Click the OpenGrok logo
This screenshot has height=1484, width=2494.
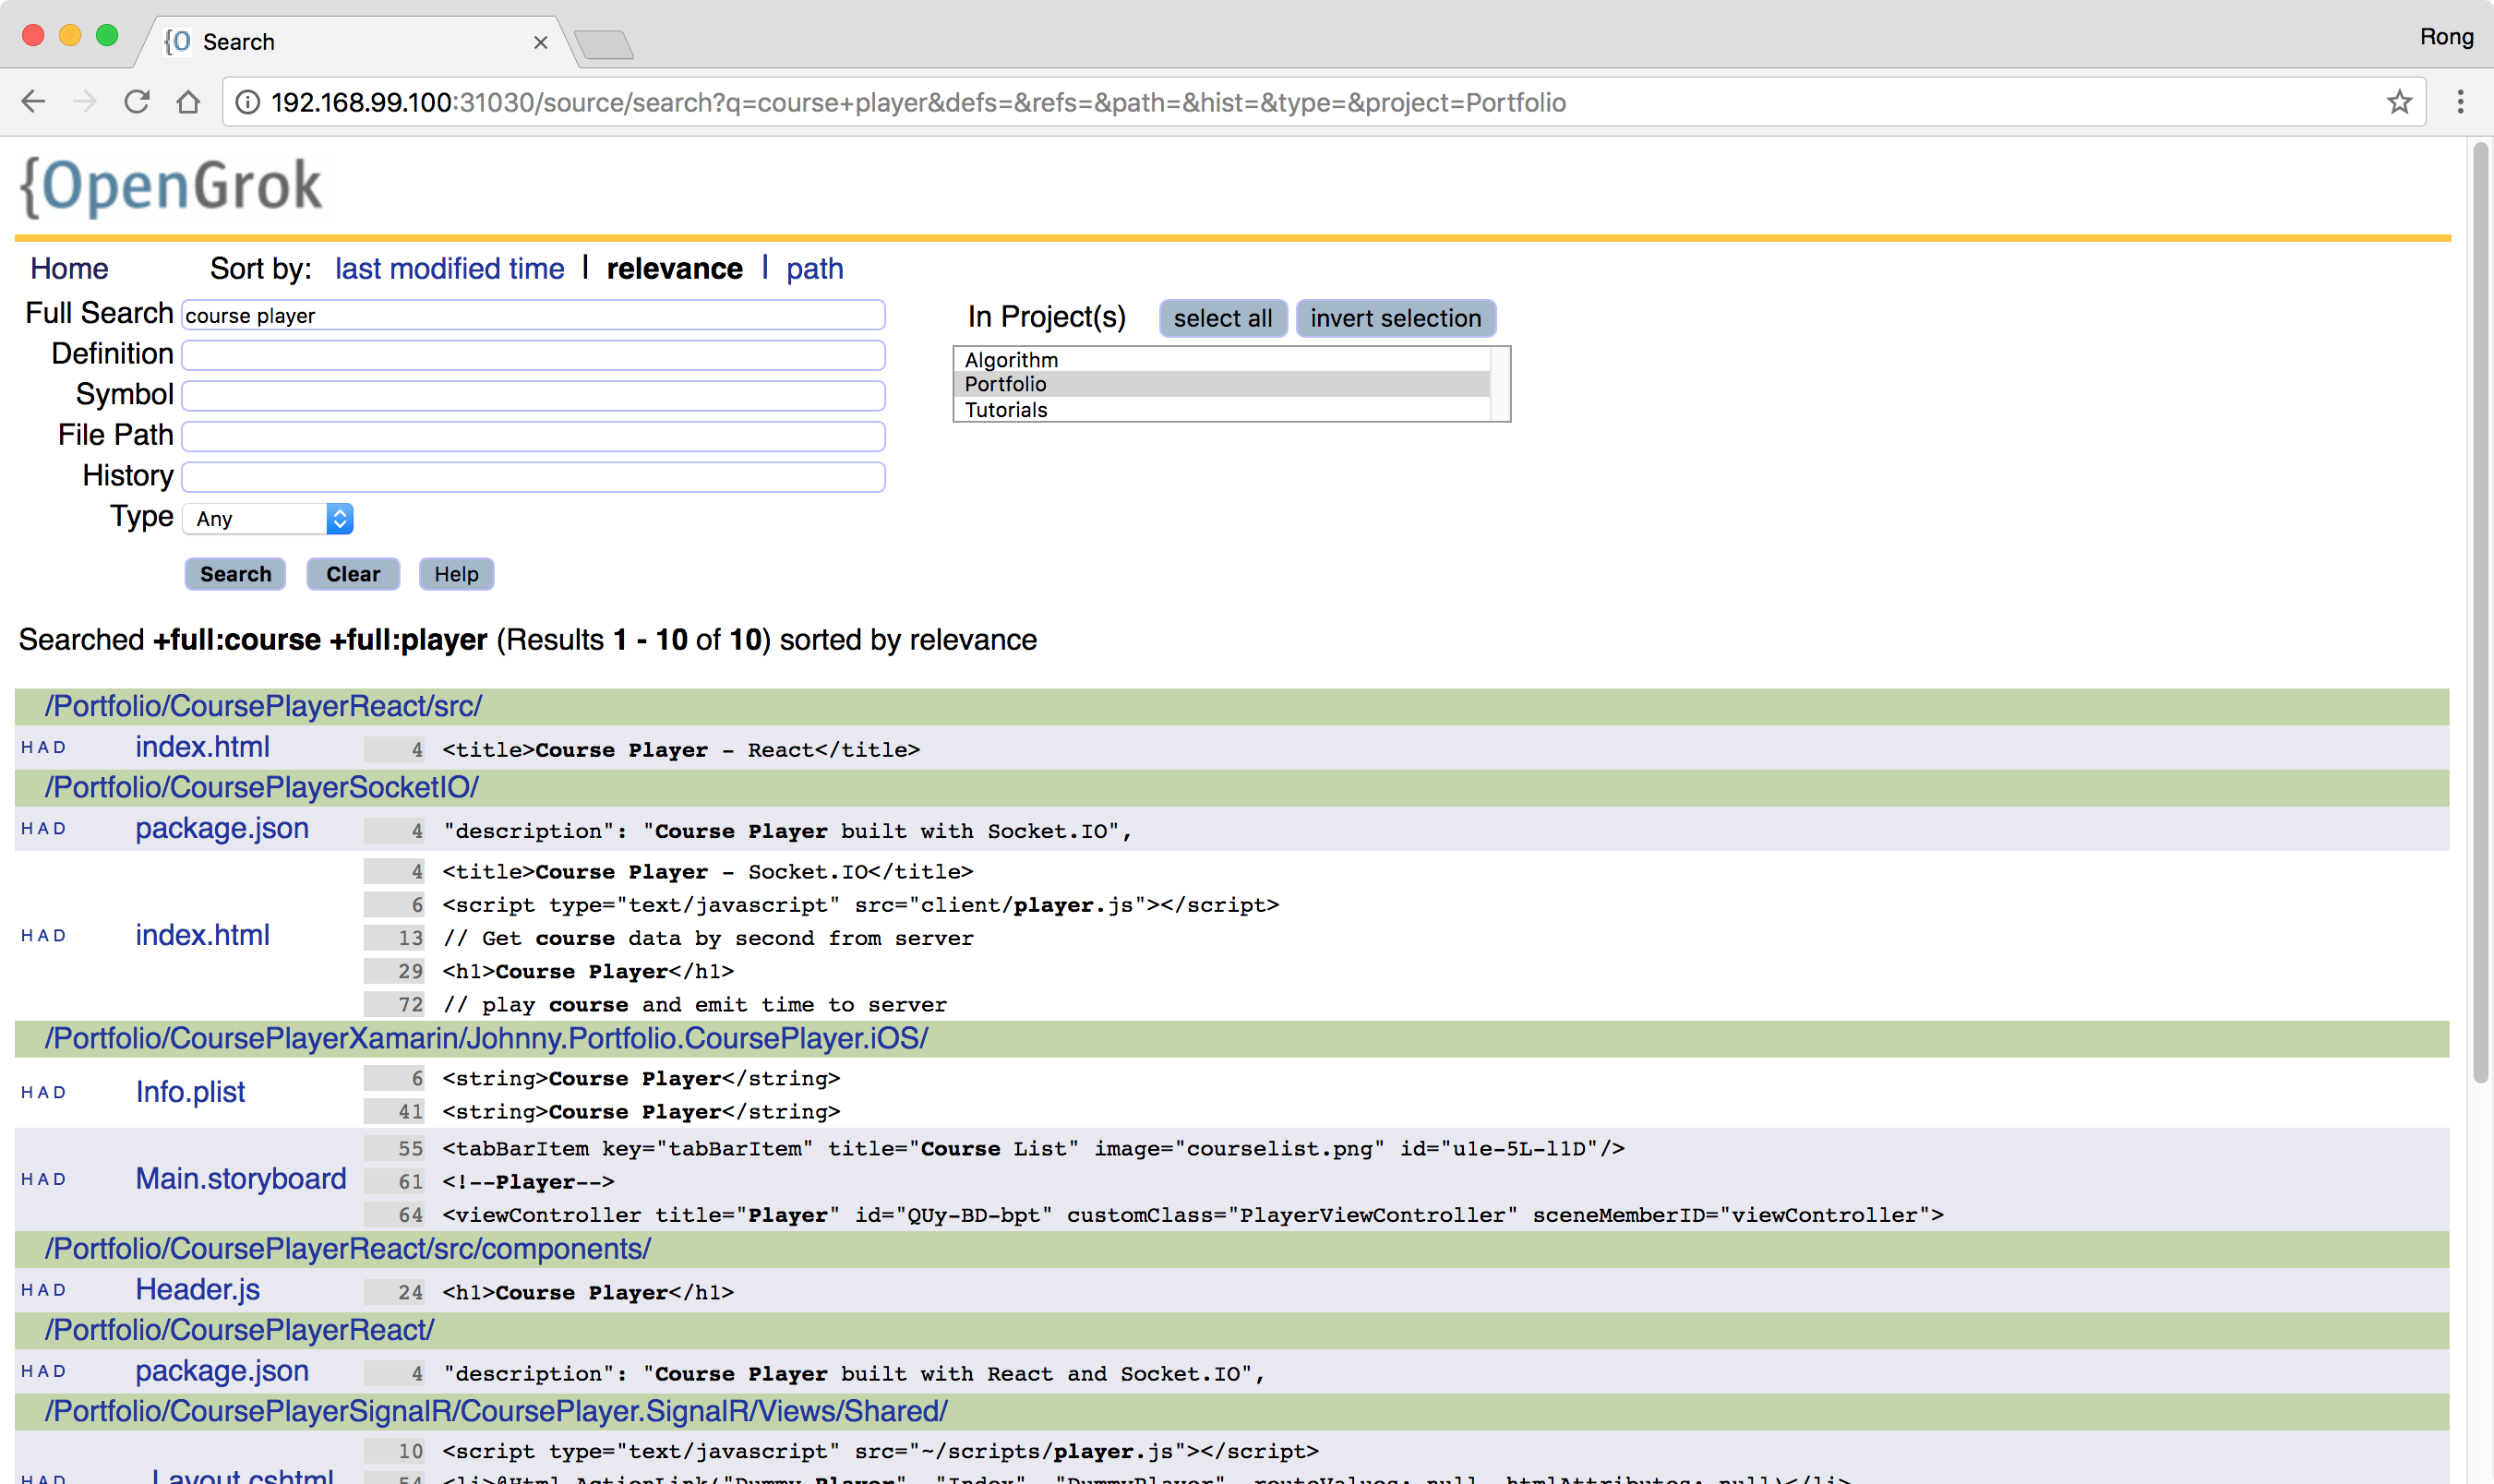coord(171,187)
